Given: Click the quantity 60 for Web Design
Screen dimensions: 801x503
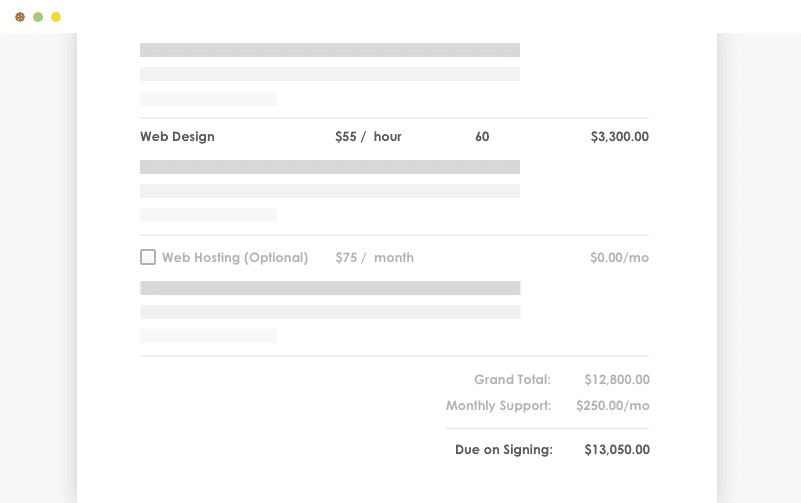Looking at the screenshot, I should (482, 136).
